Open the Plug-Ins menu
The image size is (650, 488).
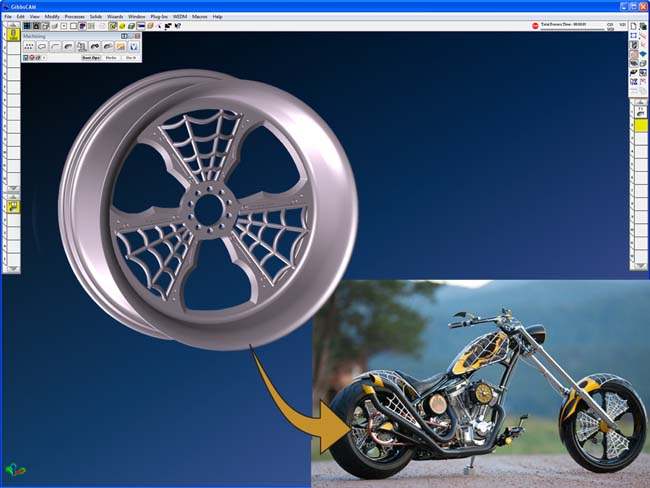pyautogui.click(x=159, y=17)
